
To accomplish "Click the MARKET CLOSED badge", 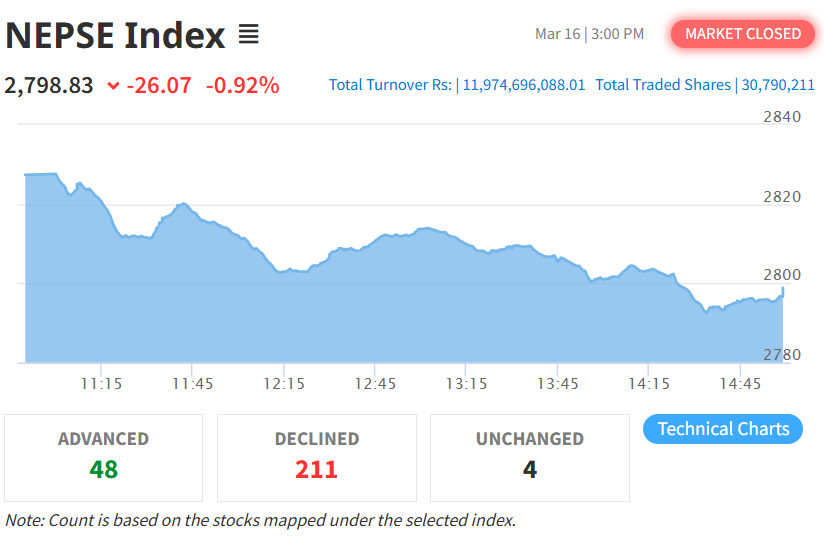I will (743, 34).
